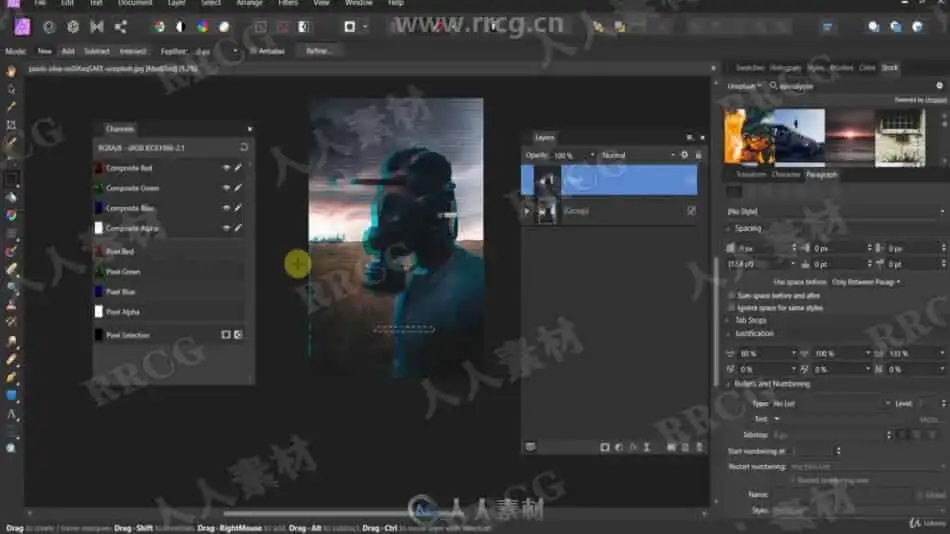Delete layer with the Layers trash icon
Screen dimensions: 950x534
699,447
